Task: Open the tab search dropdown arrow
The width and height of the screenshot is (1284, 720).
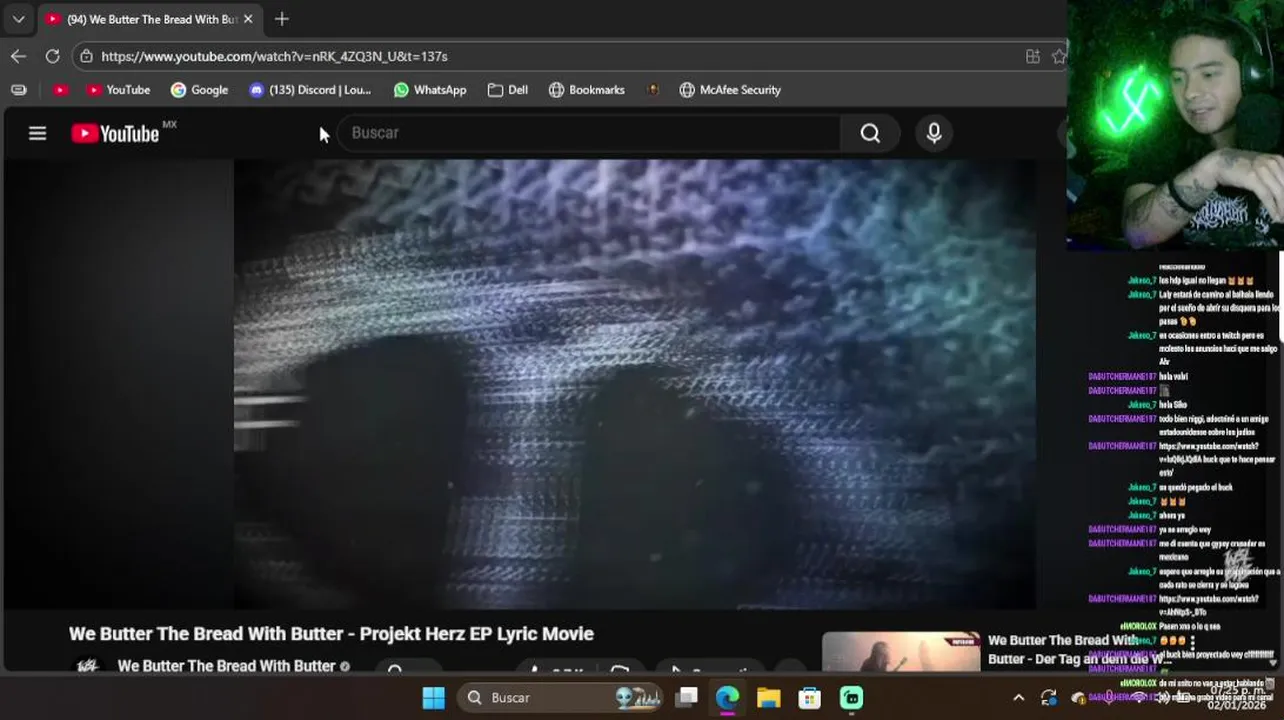Action: click(18, 19)
